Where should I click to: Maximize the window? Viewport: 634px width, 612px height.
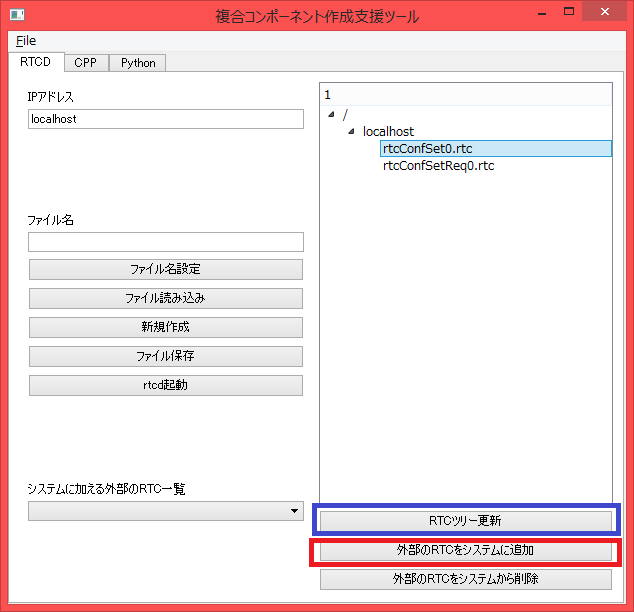569,12
